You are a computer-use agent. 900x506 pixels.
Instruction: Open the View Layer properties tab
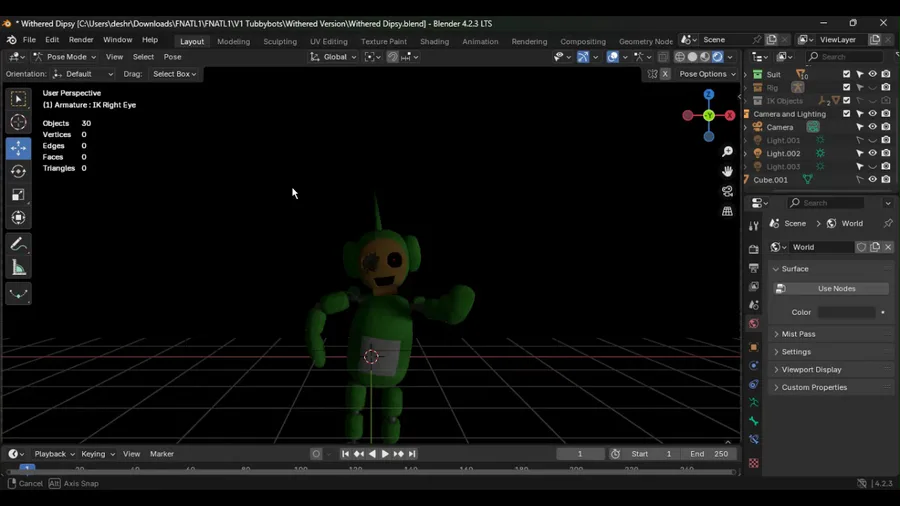coord(754,286)
